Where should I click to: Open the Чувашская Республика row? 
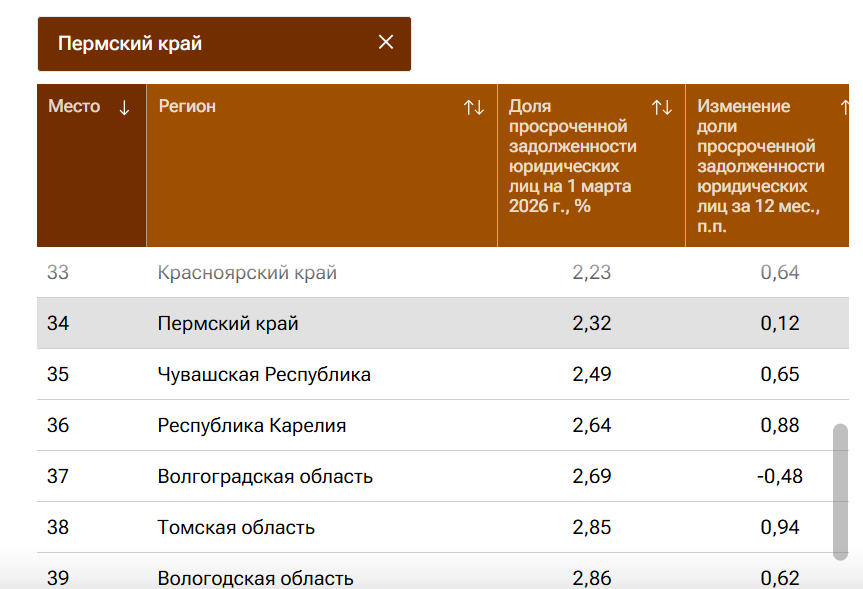264,375
